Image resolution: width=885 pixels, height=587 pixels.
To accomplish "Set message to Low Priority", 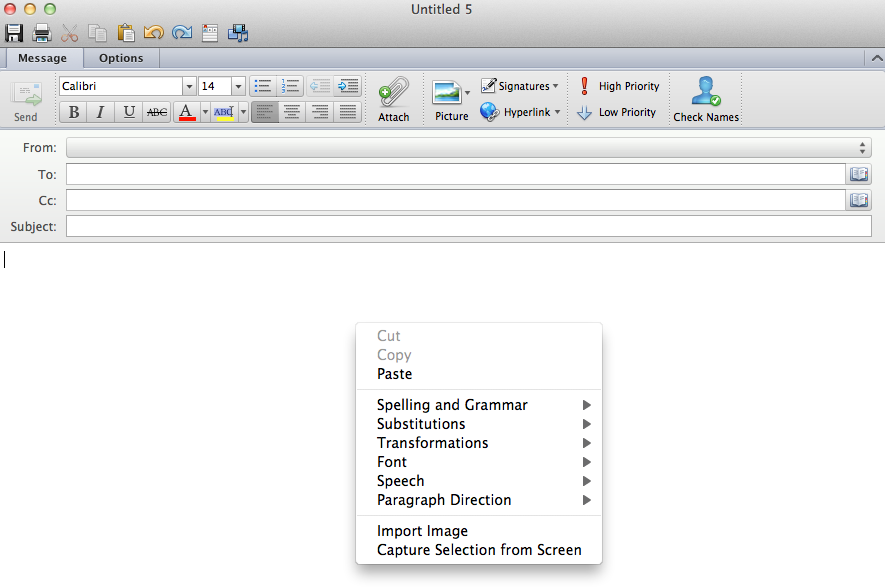I will (618, 112).
